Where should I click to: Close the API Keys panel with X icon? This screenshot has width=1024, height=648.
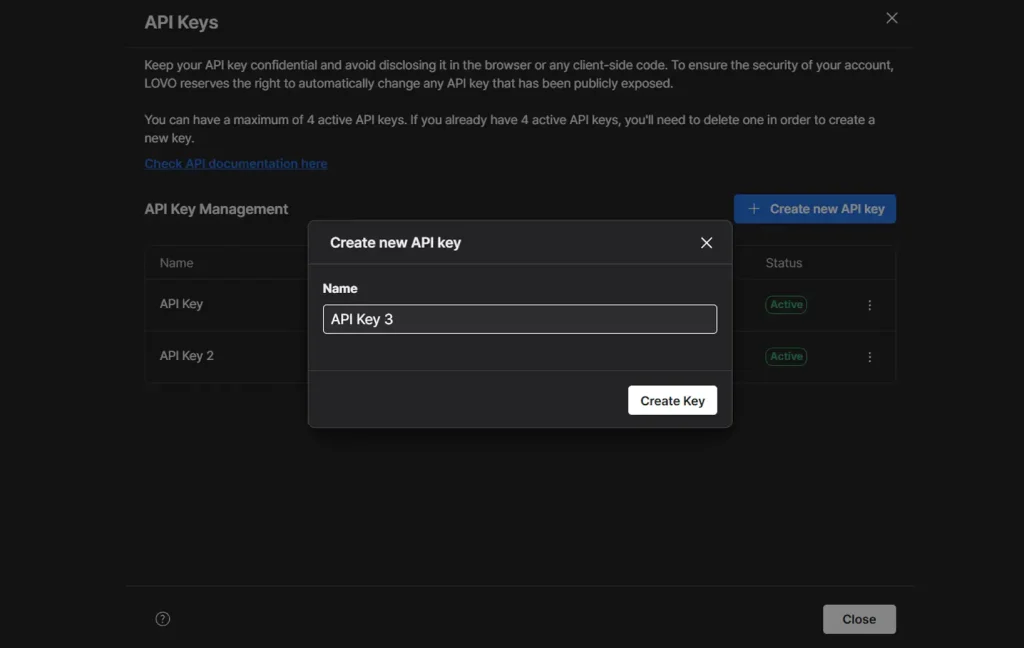[x=892, y=18]
